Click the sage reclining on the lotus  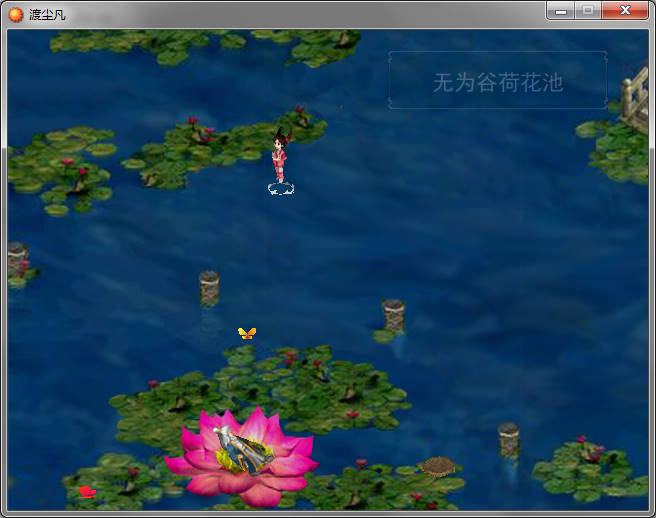[243, 450]
